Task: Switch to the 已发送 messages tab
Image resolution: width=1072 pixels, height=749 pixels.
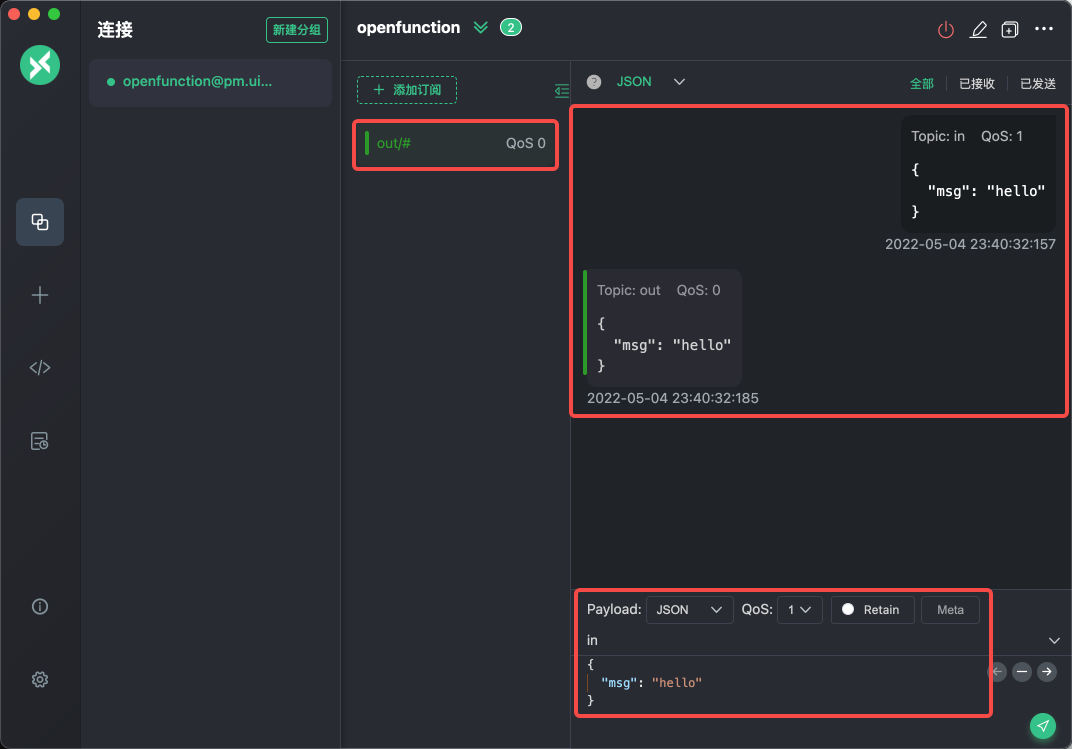Action: tap(1037, 84)
